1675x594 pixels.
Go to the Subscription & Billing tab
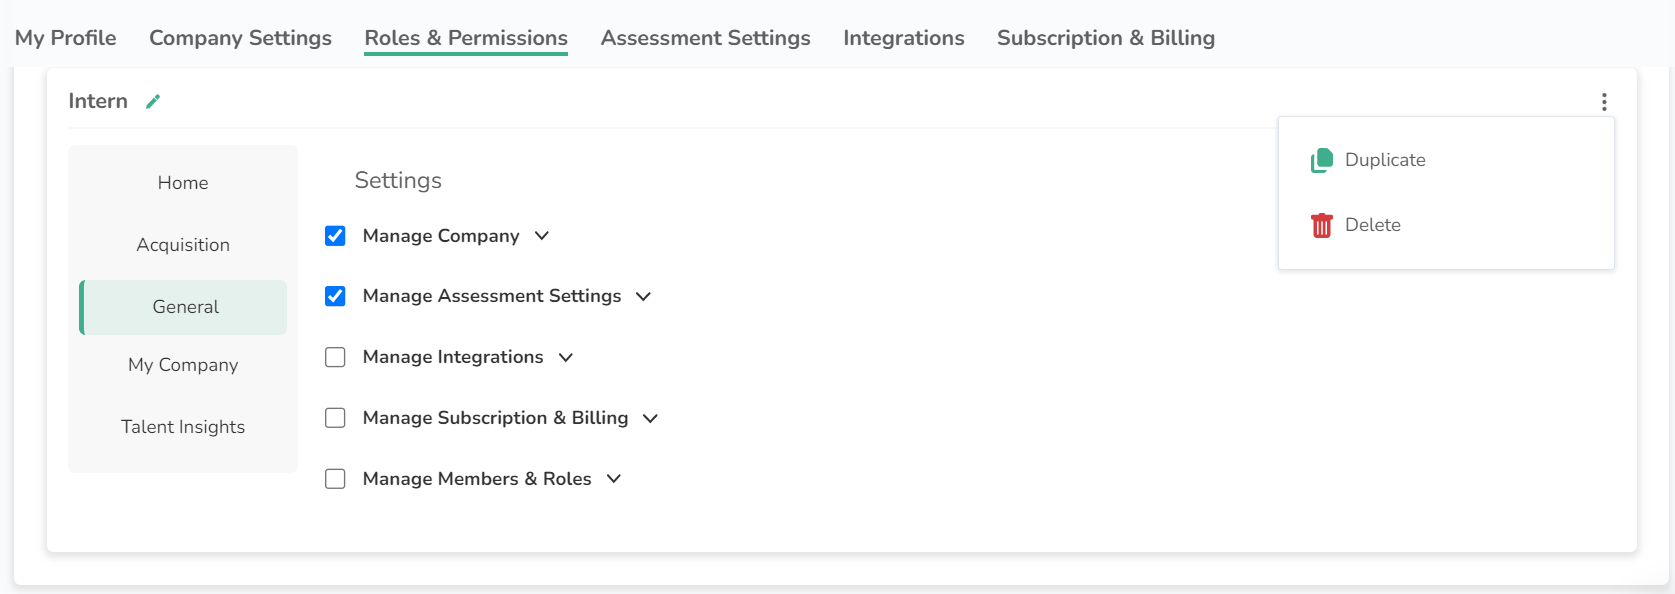tap(1105, 38)
